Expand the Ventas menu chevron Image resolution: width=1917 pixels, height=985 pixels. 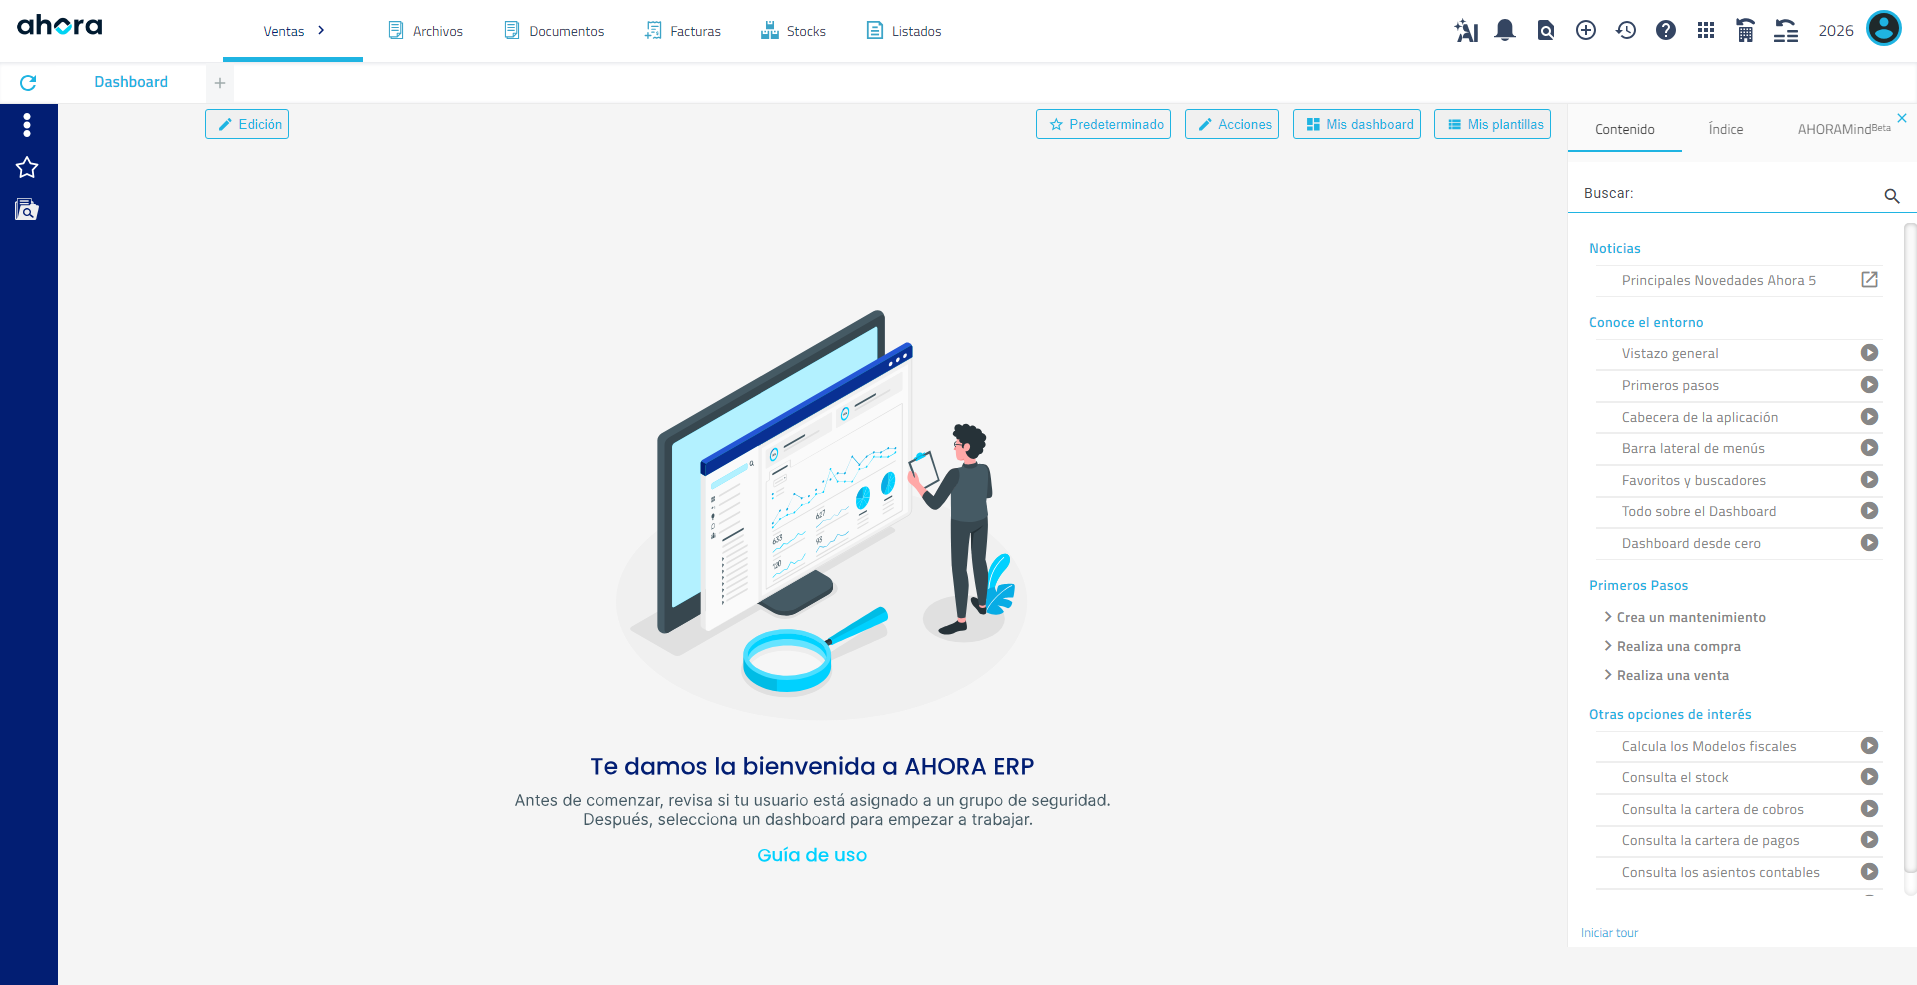tap(321, 31)
